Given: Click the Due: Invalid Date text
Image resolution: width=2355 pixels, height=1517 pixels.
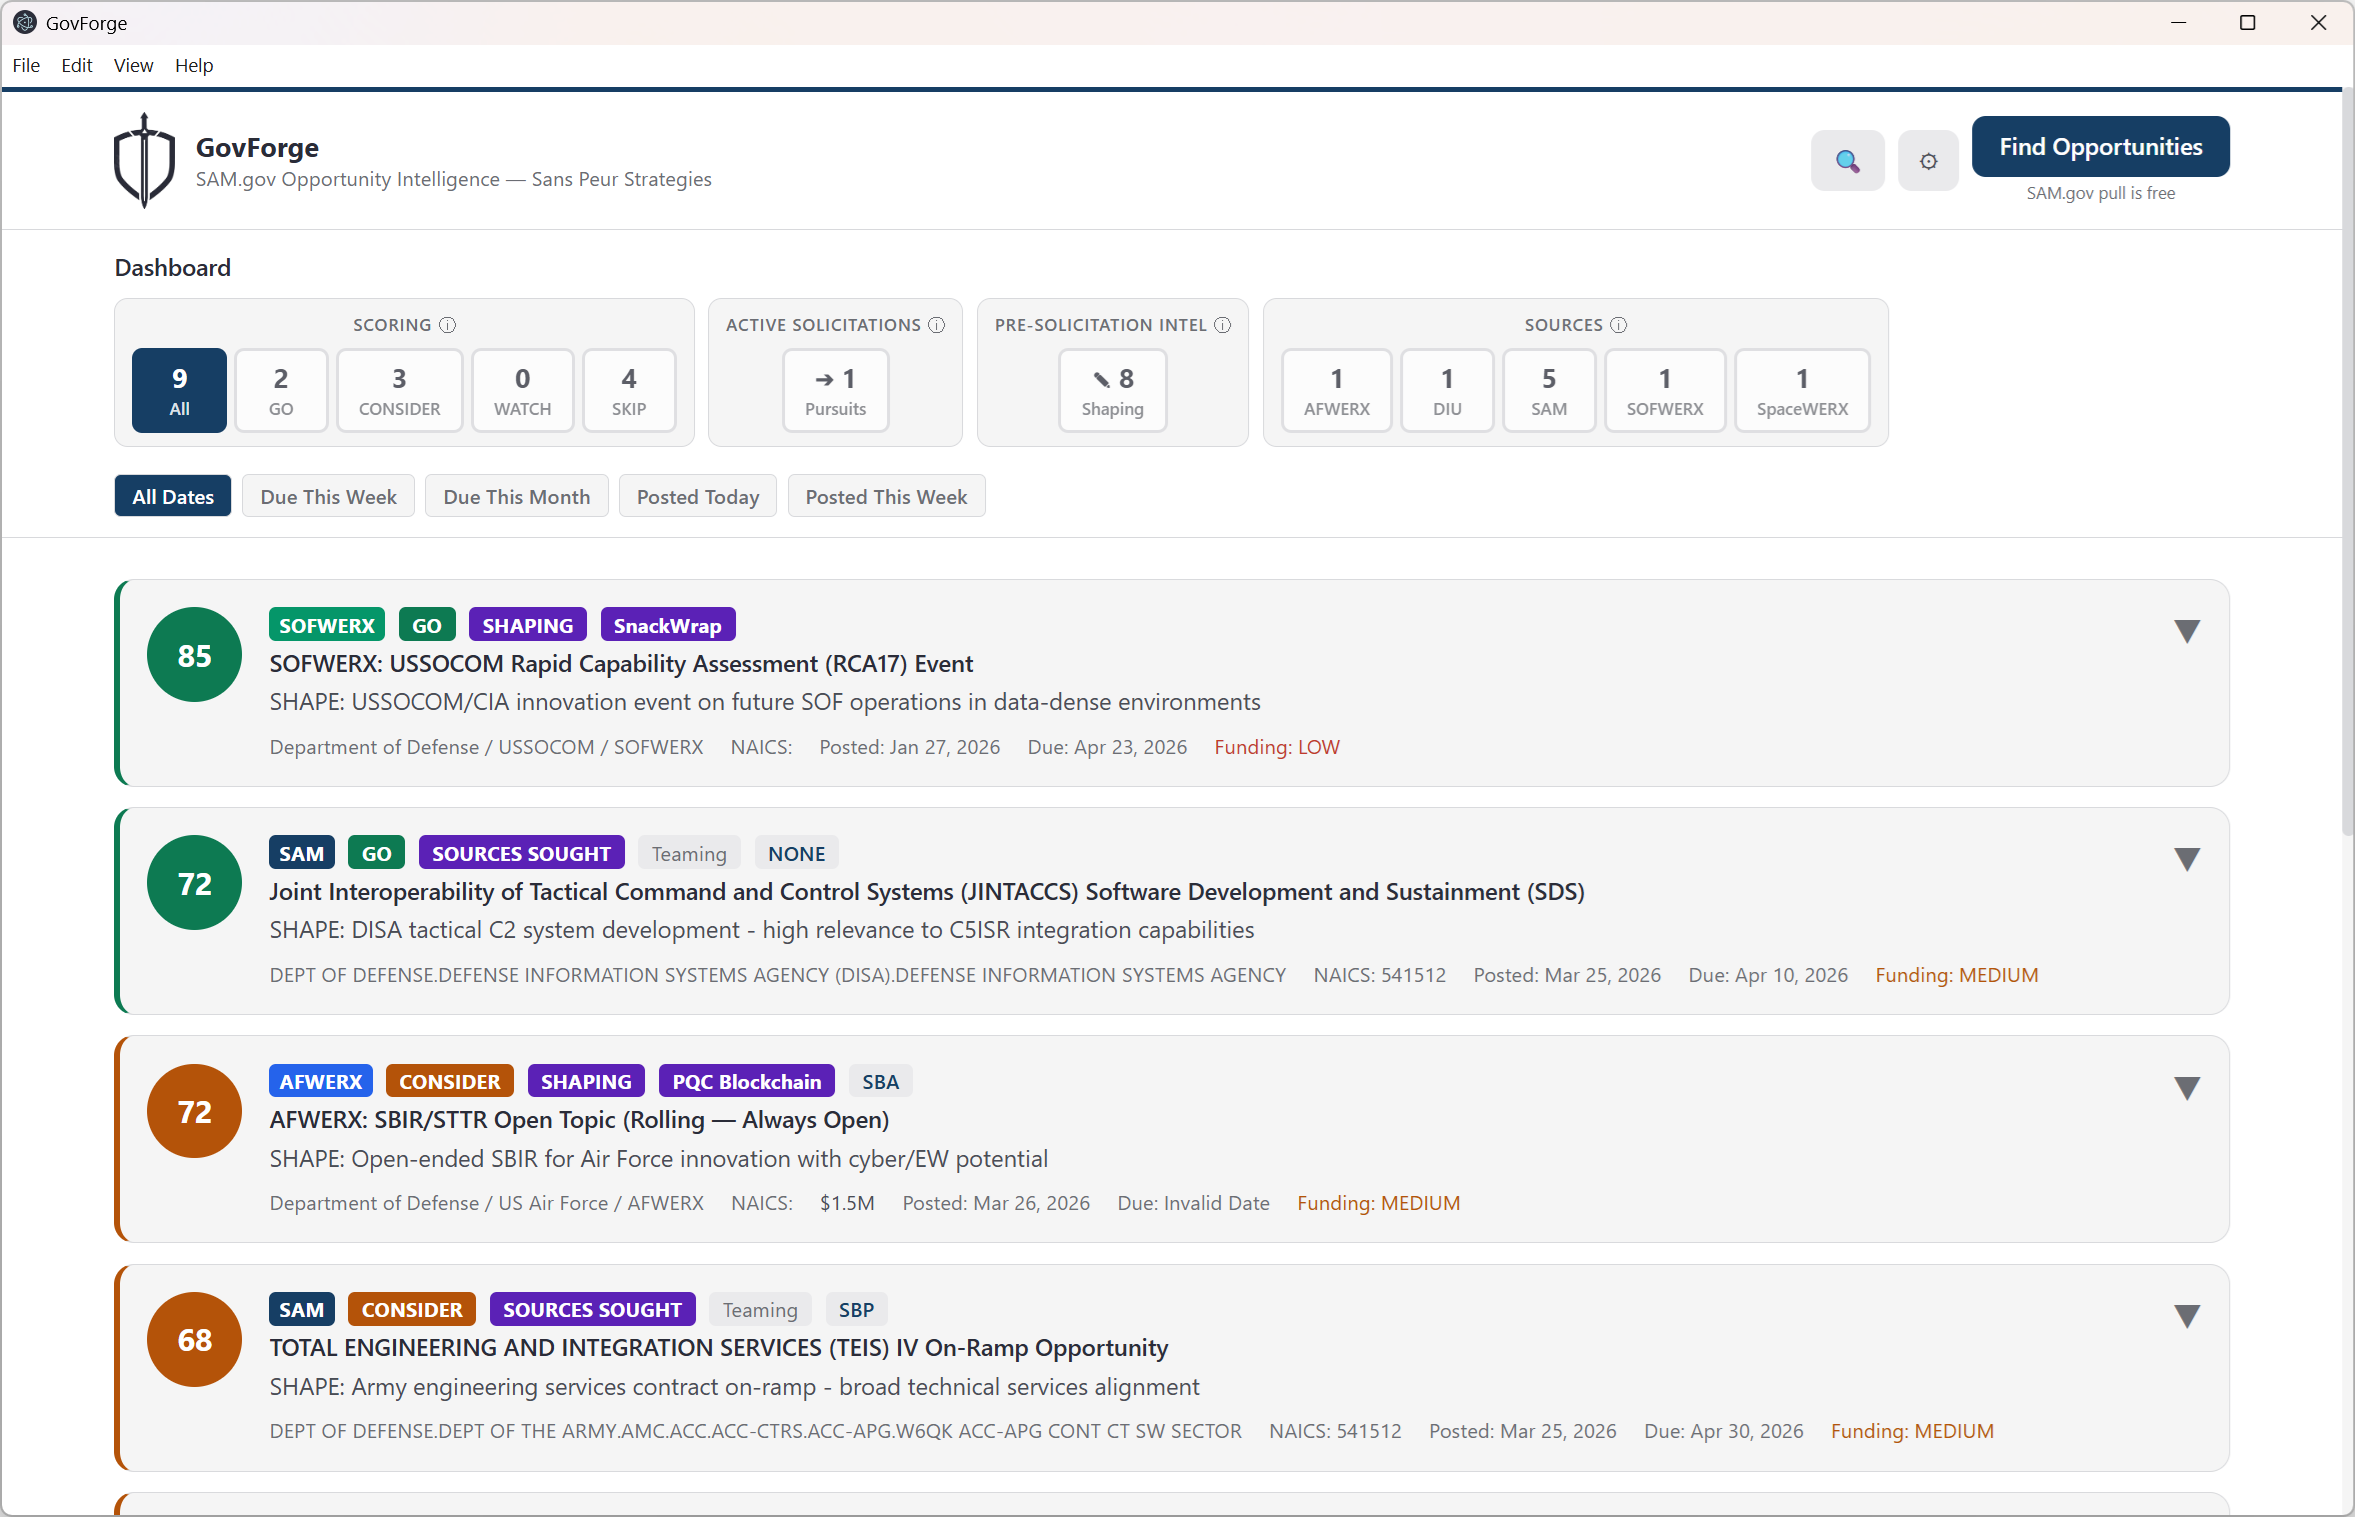Looking at the screenshot, I should [1193, 1203].
